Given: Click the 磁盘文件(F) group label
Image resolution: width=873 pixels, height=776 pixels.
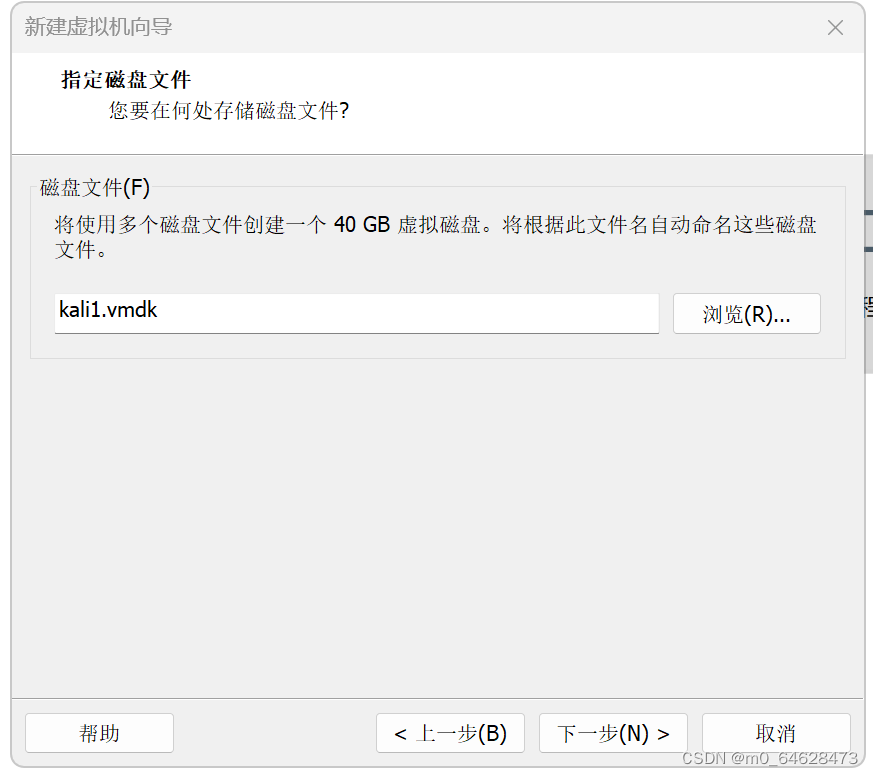Looking at the screenshot, I should click(x=95, y=188).
